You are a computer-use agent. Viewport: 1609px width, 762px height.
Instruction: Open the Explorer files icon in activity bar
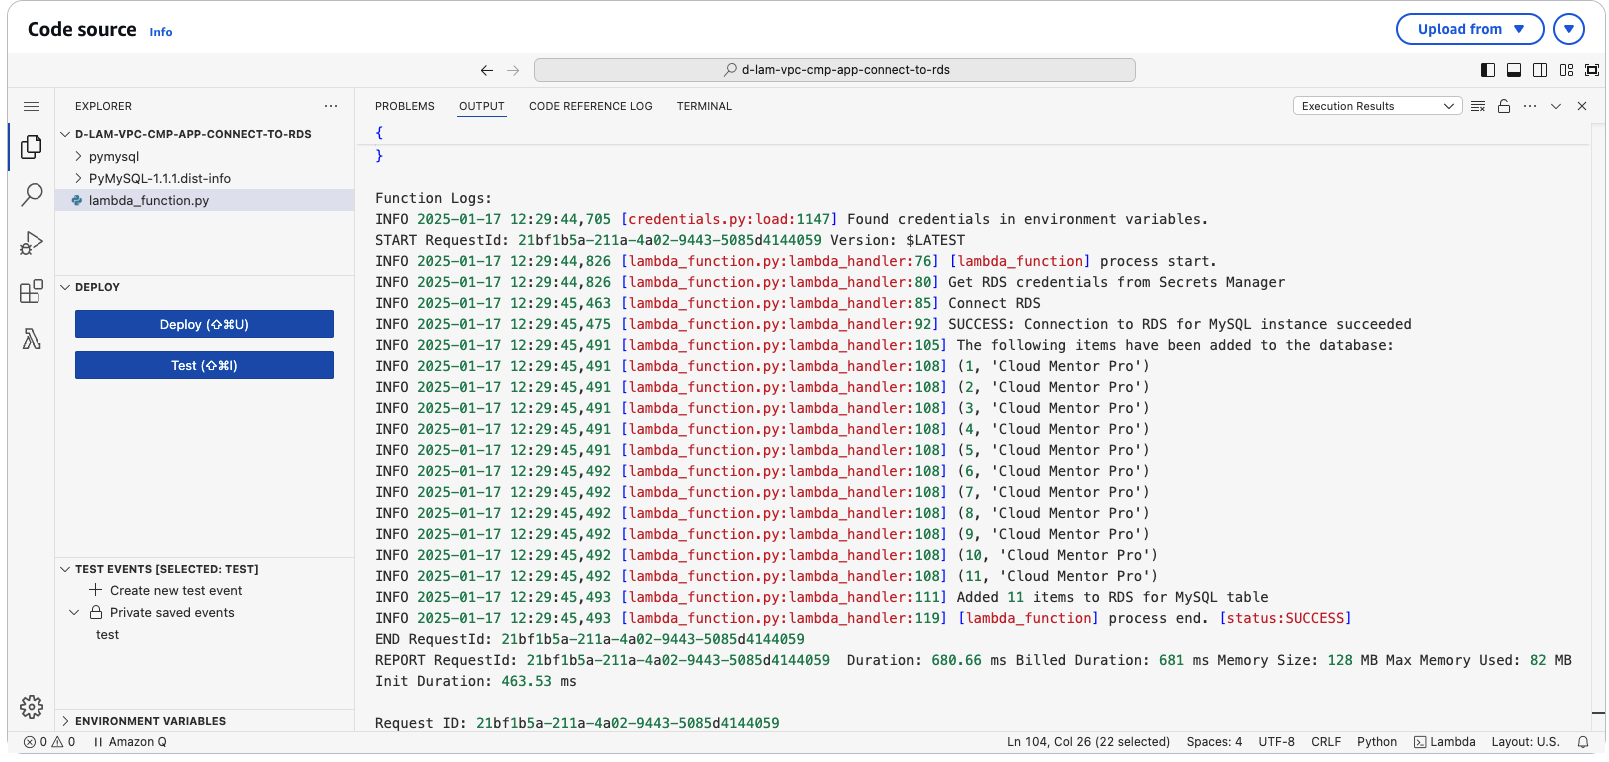coord(31,147)
